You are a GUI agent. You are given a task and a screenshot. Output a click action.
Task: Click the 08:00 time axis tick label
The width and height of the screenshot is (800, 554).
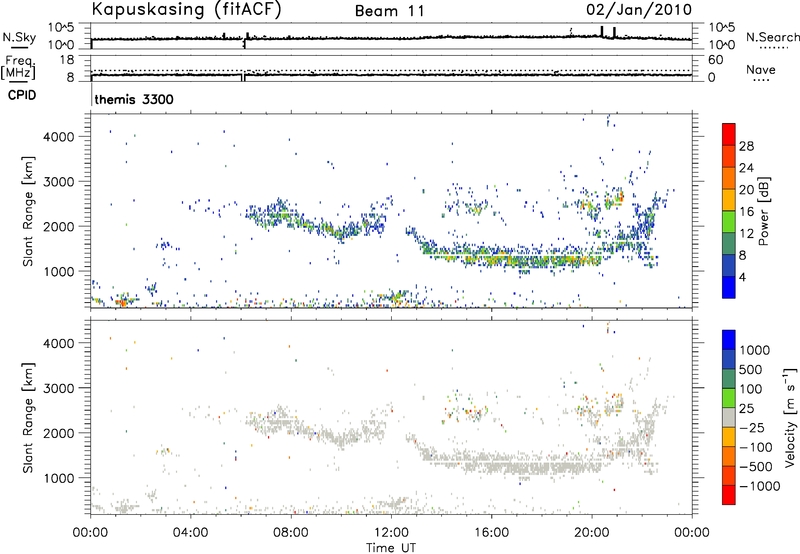click(x=290, y=533)
